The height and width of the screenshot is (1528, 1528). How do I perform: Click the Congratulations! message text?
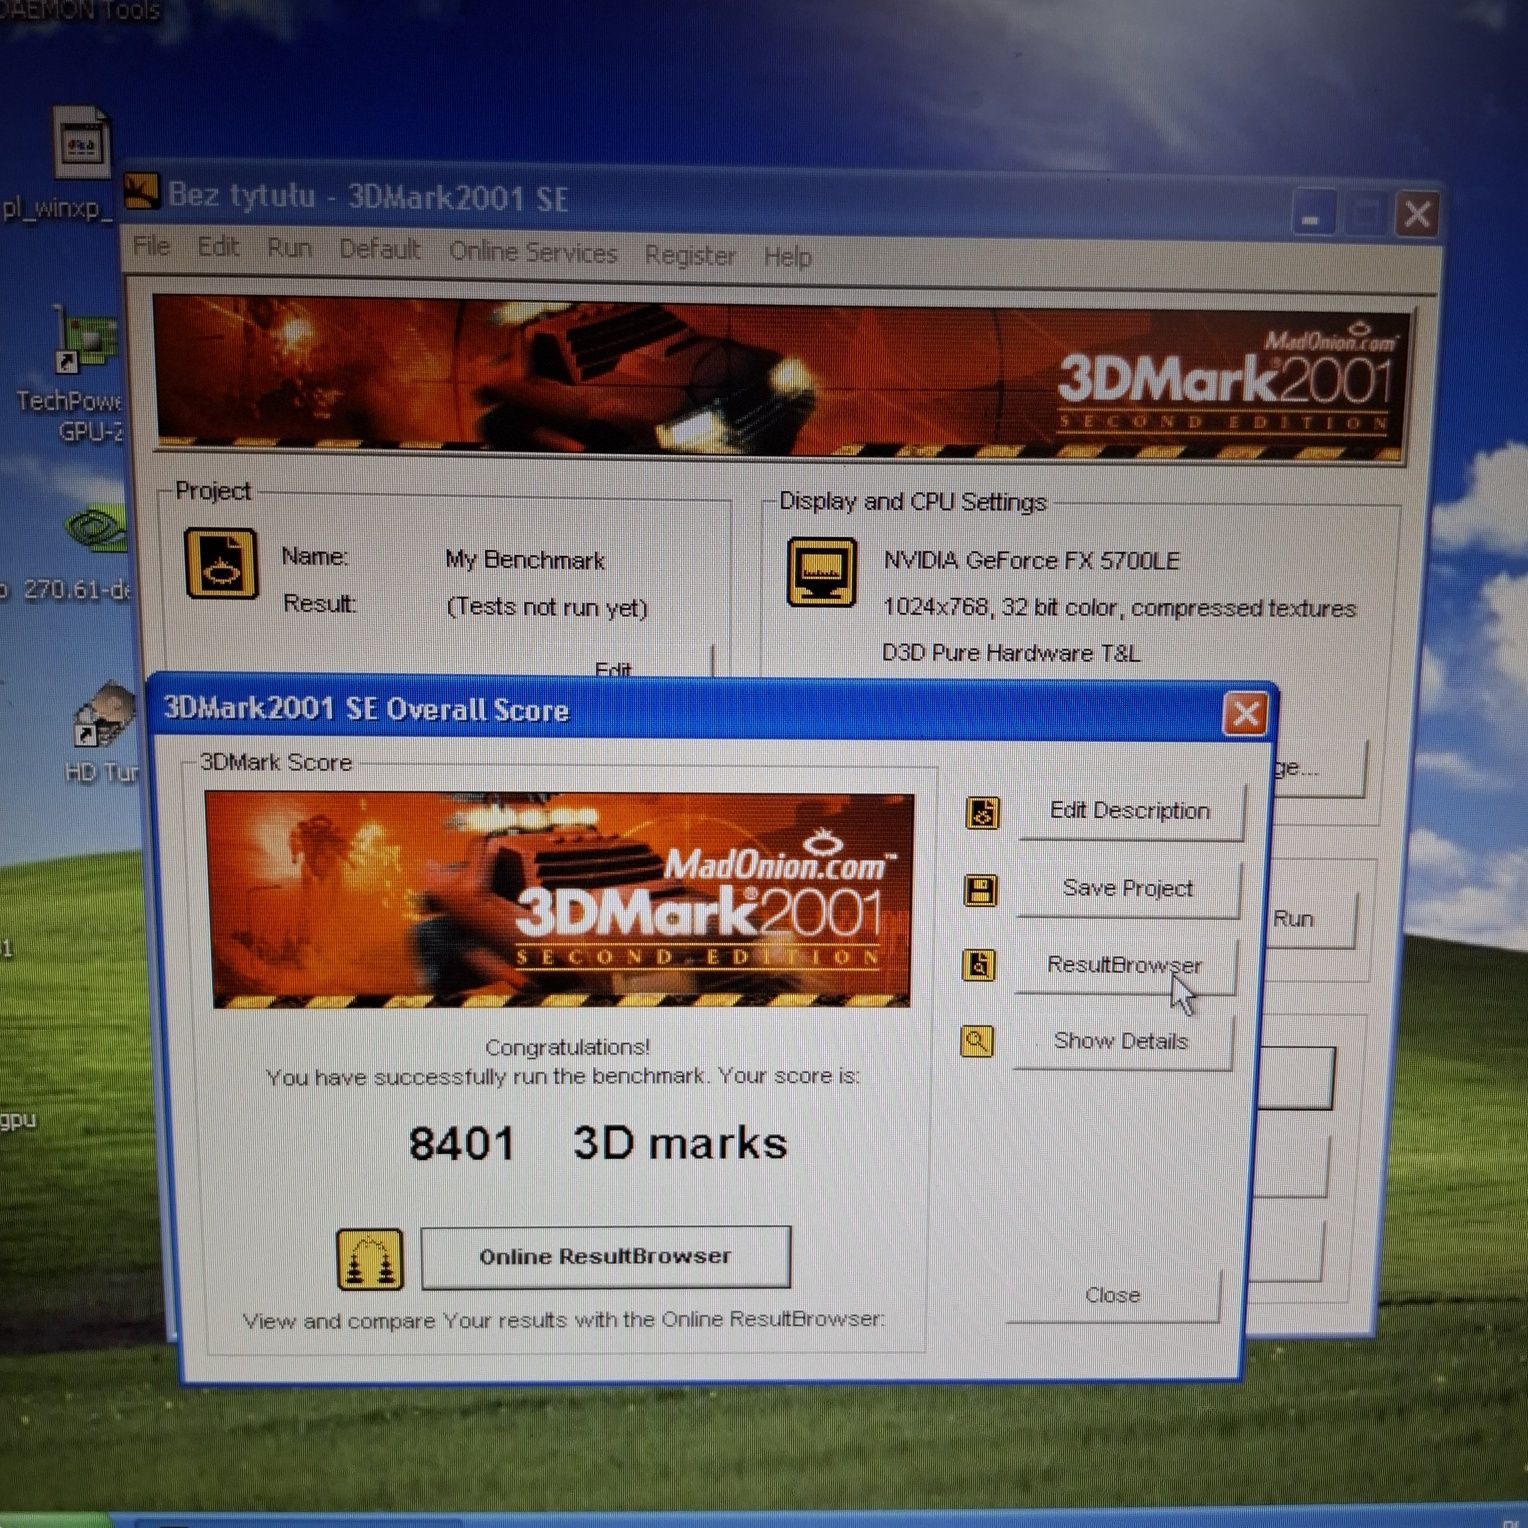(567, 1047)
